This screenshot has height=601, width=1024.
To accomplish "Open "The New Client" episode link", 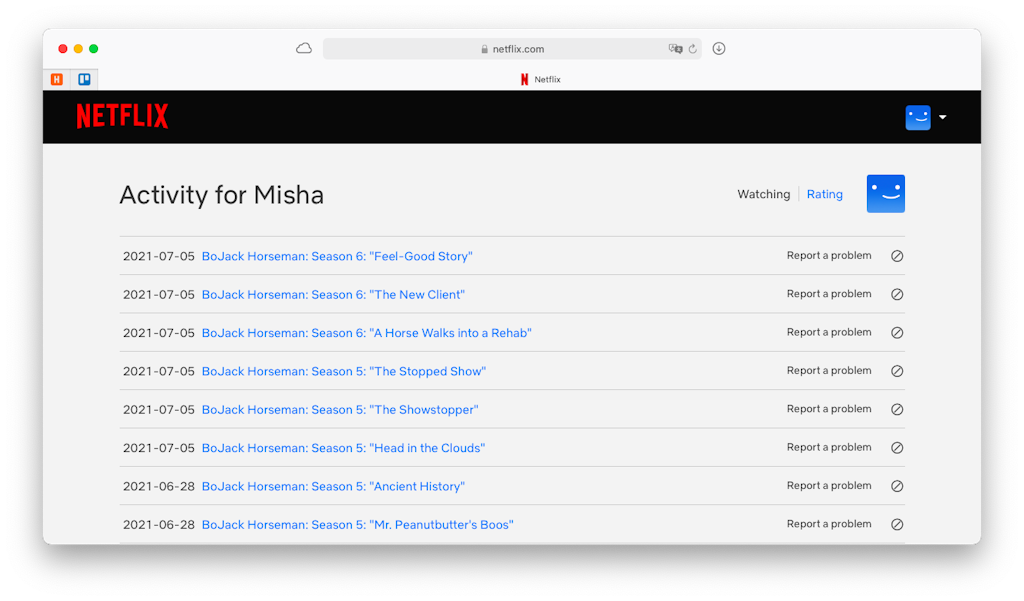I will pyautogui.click(x=333, y=294).
